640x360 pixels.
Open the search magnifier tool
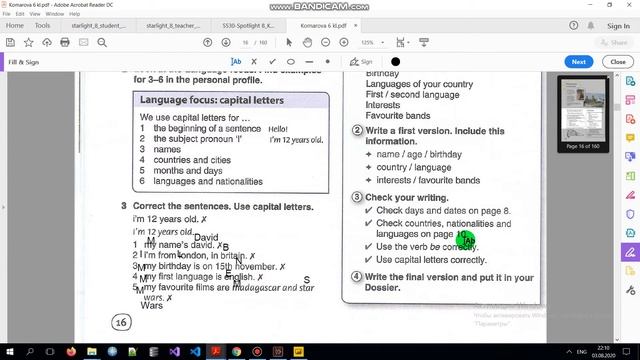102,42
